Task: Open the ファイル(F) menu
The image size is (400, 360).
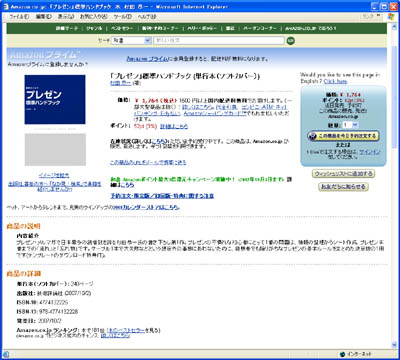Action: click(x=19, y=16)
